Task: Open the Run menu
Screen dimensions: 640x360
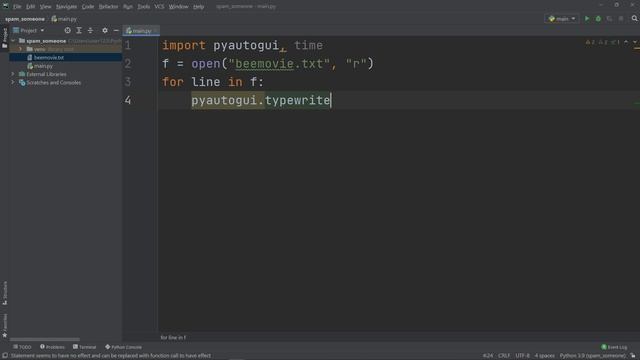Action: 128,7
